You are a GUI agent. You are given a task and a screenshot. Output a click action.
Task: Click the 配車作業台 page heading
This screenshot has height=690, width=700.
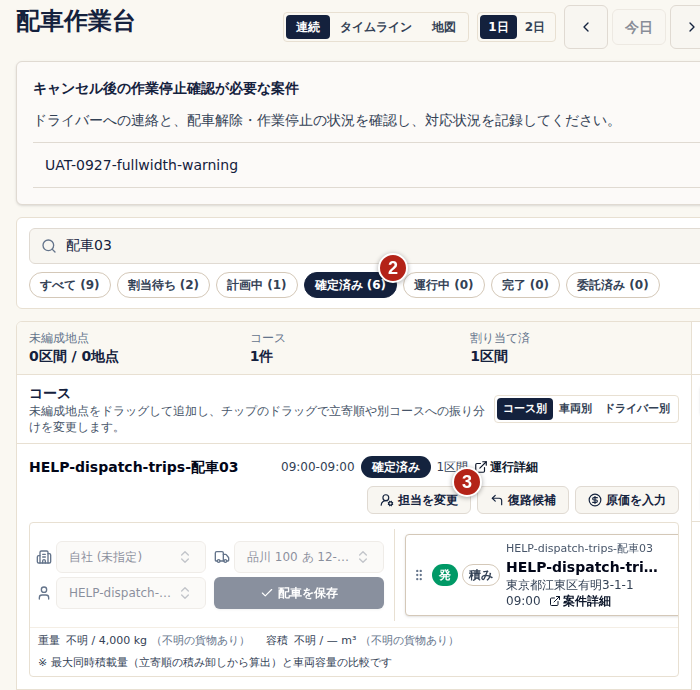(75, 21)
